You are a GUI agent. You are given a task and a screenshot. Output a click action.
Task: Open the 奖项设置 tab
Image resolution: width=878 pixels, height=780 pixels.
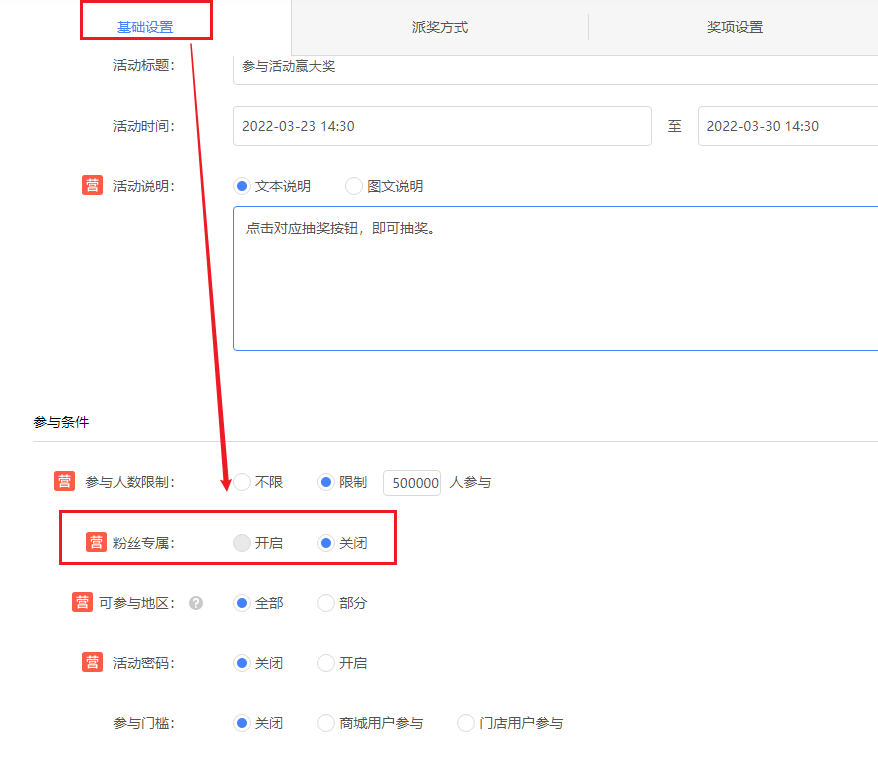pyautogui.click(x=735, y=27)
